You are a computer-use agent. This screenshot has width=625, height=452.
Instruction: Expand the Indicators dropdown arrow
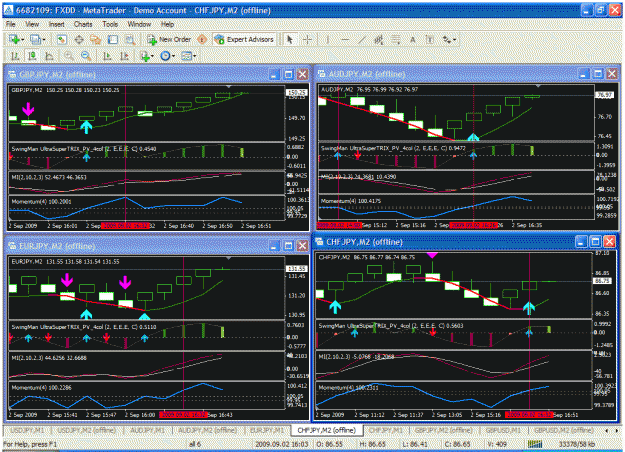(152, 57)
